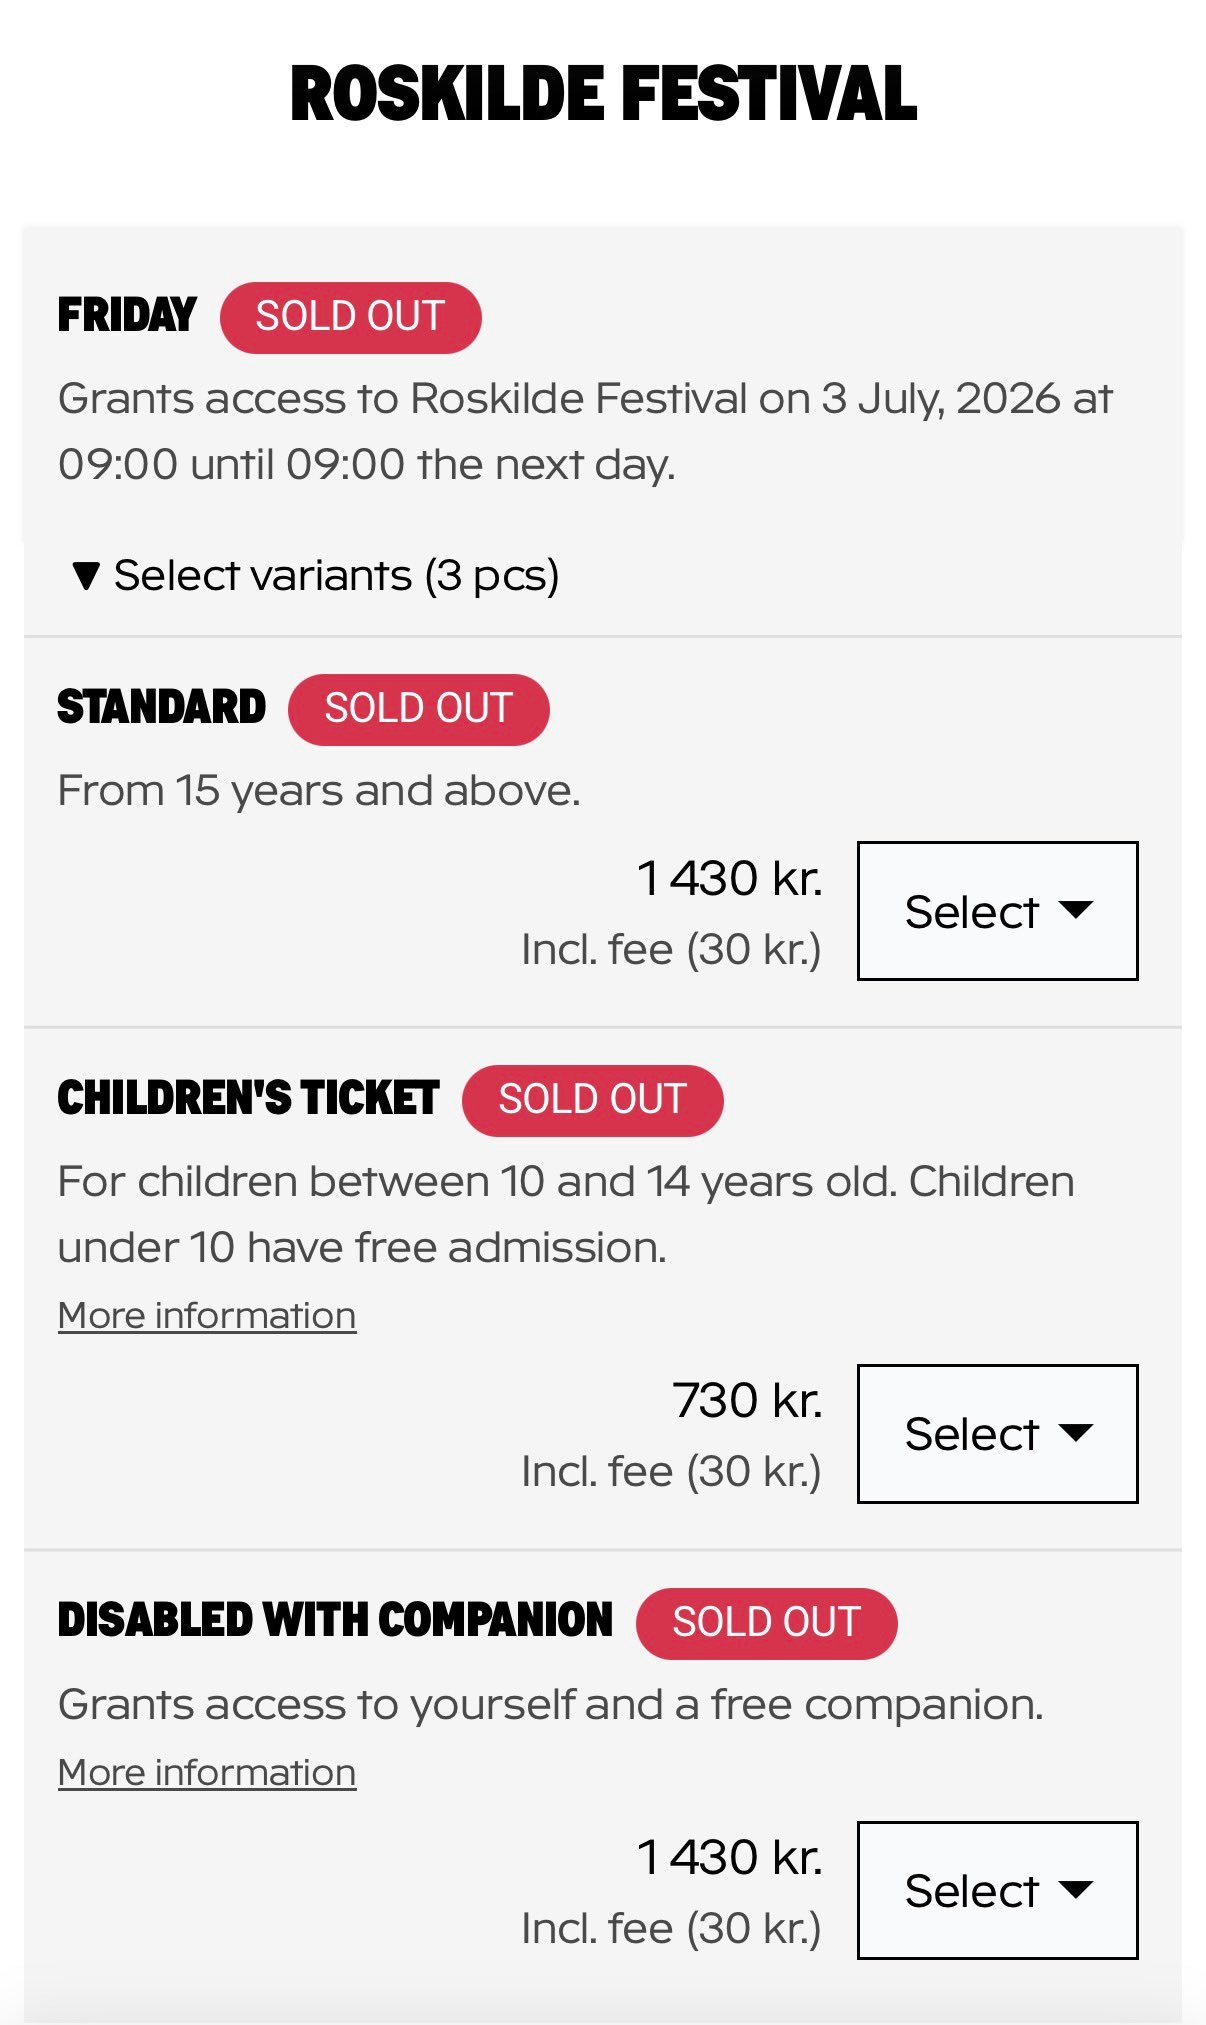Open Select dropdown for Disabled with Companion
The height and width of the screenshot is (2025, 1206).
pyautogui.click(x=997, y=1890)
